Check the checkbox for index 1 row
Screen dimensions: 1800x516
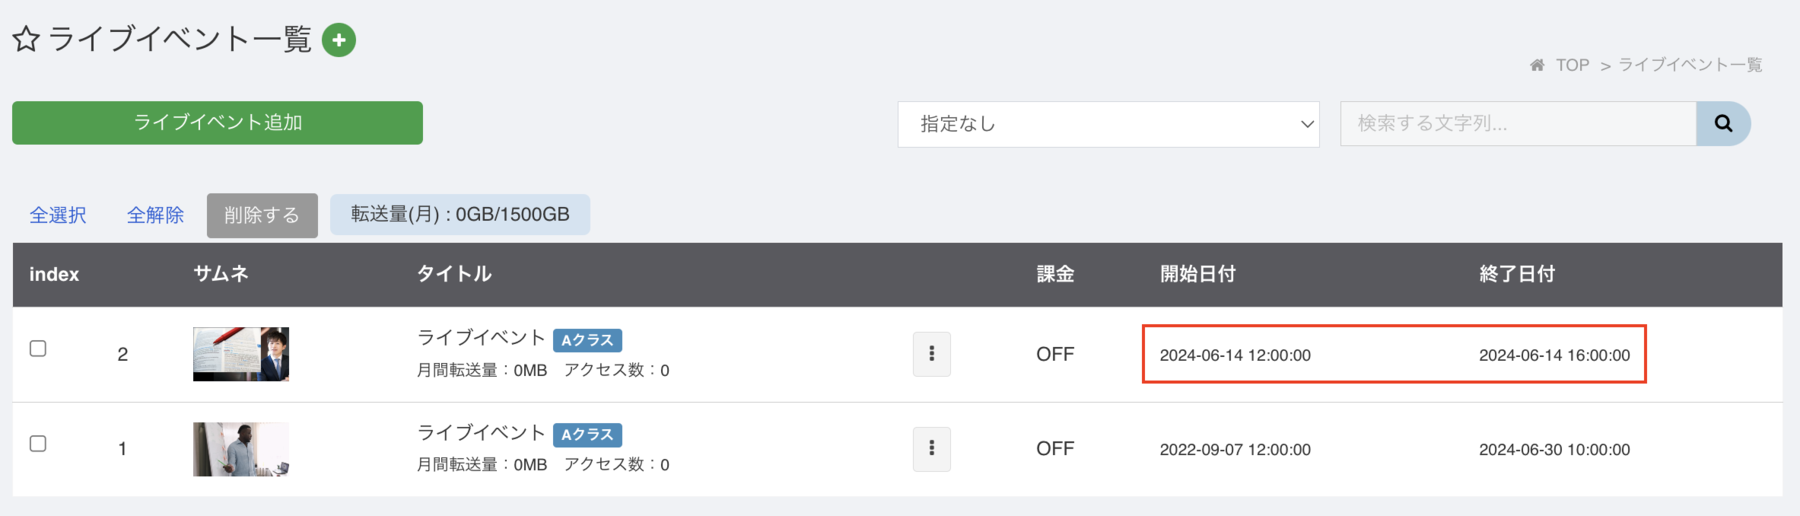point(38,443)
